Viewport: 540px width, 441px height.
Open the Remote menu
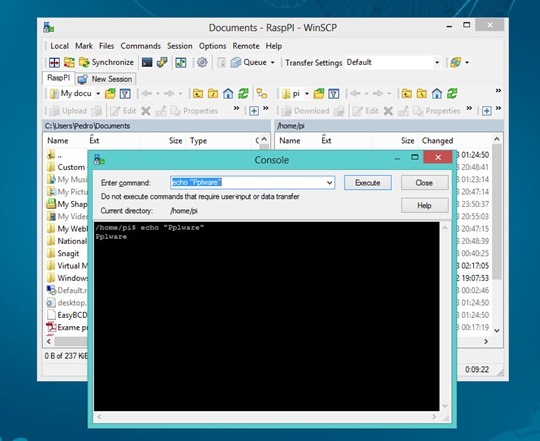(x=246, y=46)
